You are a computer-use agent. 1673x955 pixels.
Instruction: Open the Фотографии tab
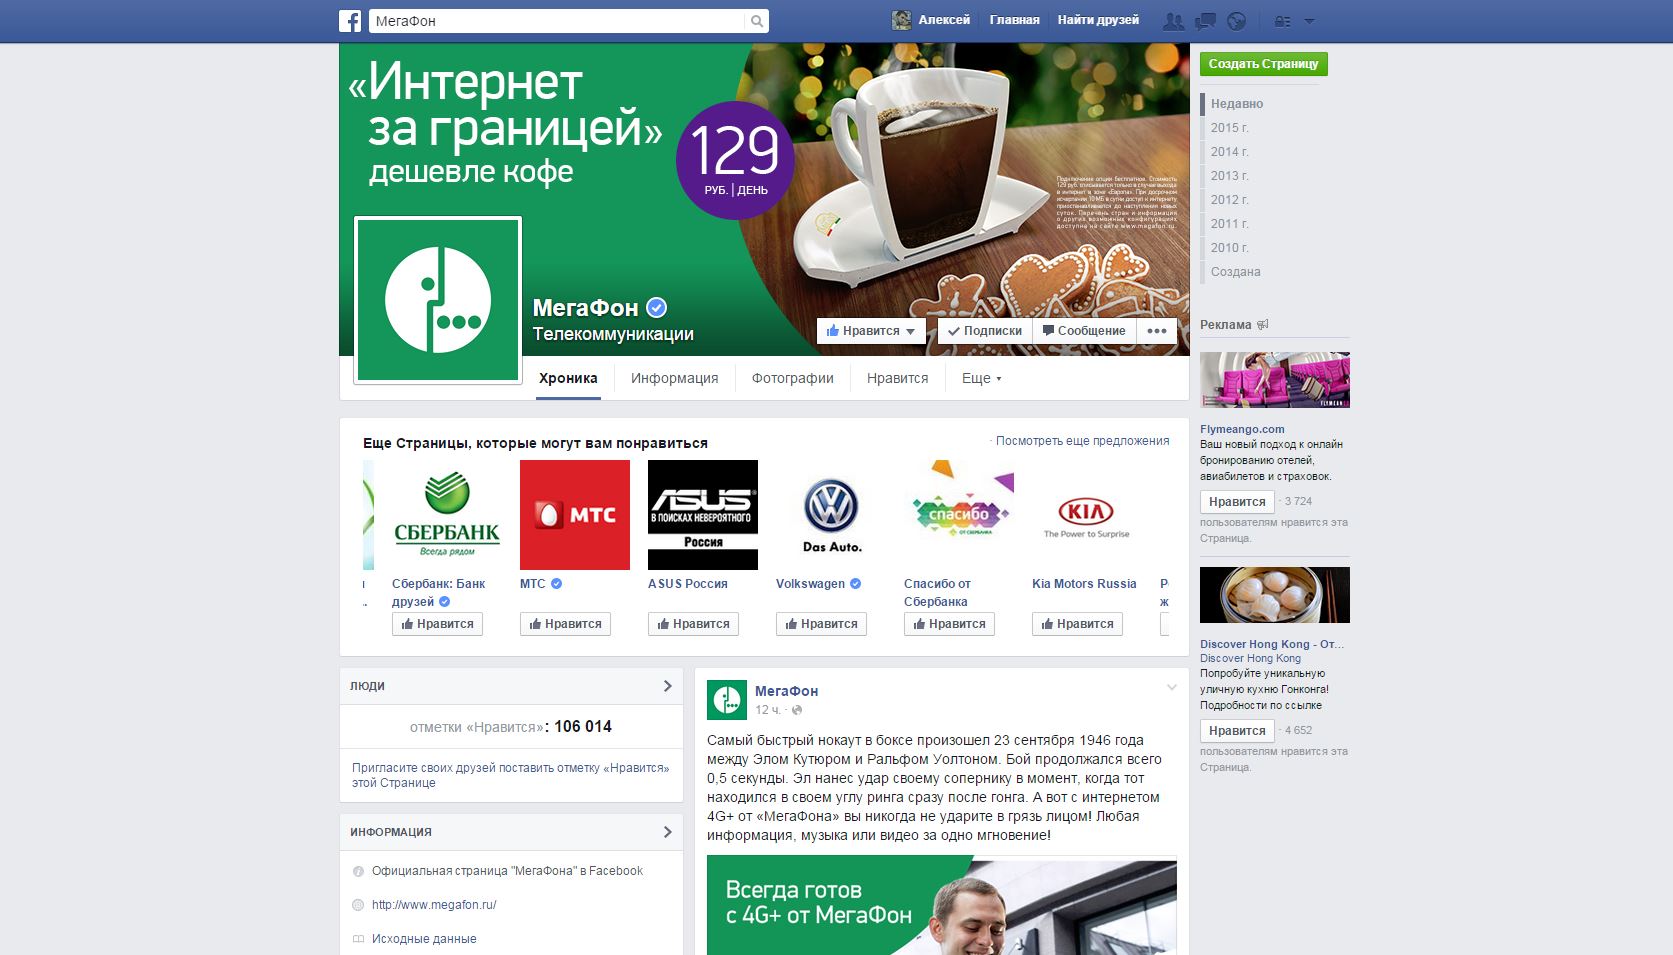pos(793,378)
